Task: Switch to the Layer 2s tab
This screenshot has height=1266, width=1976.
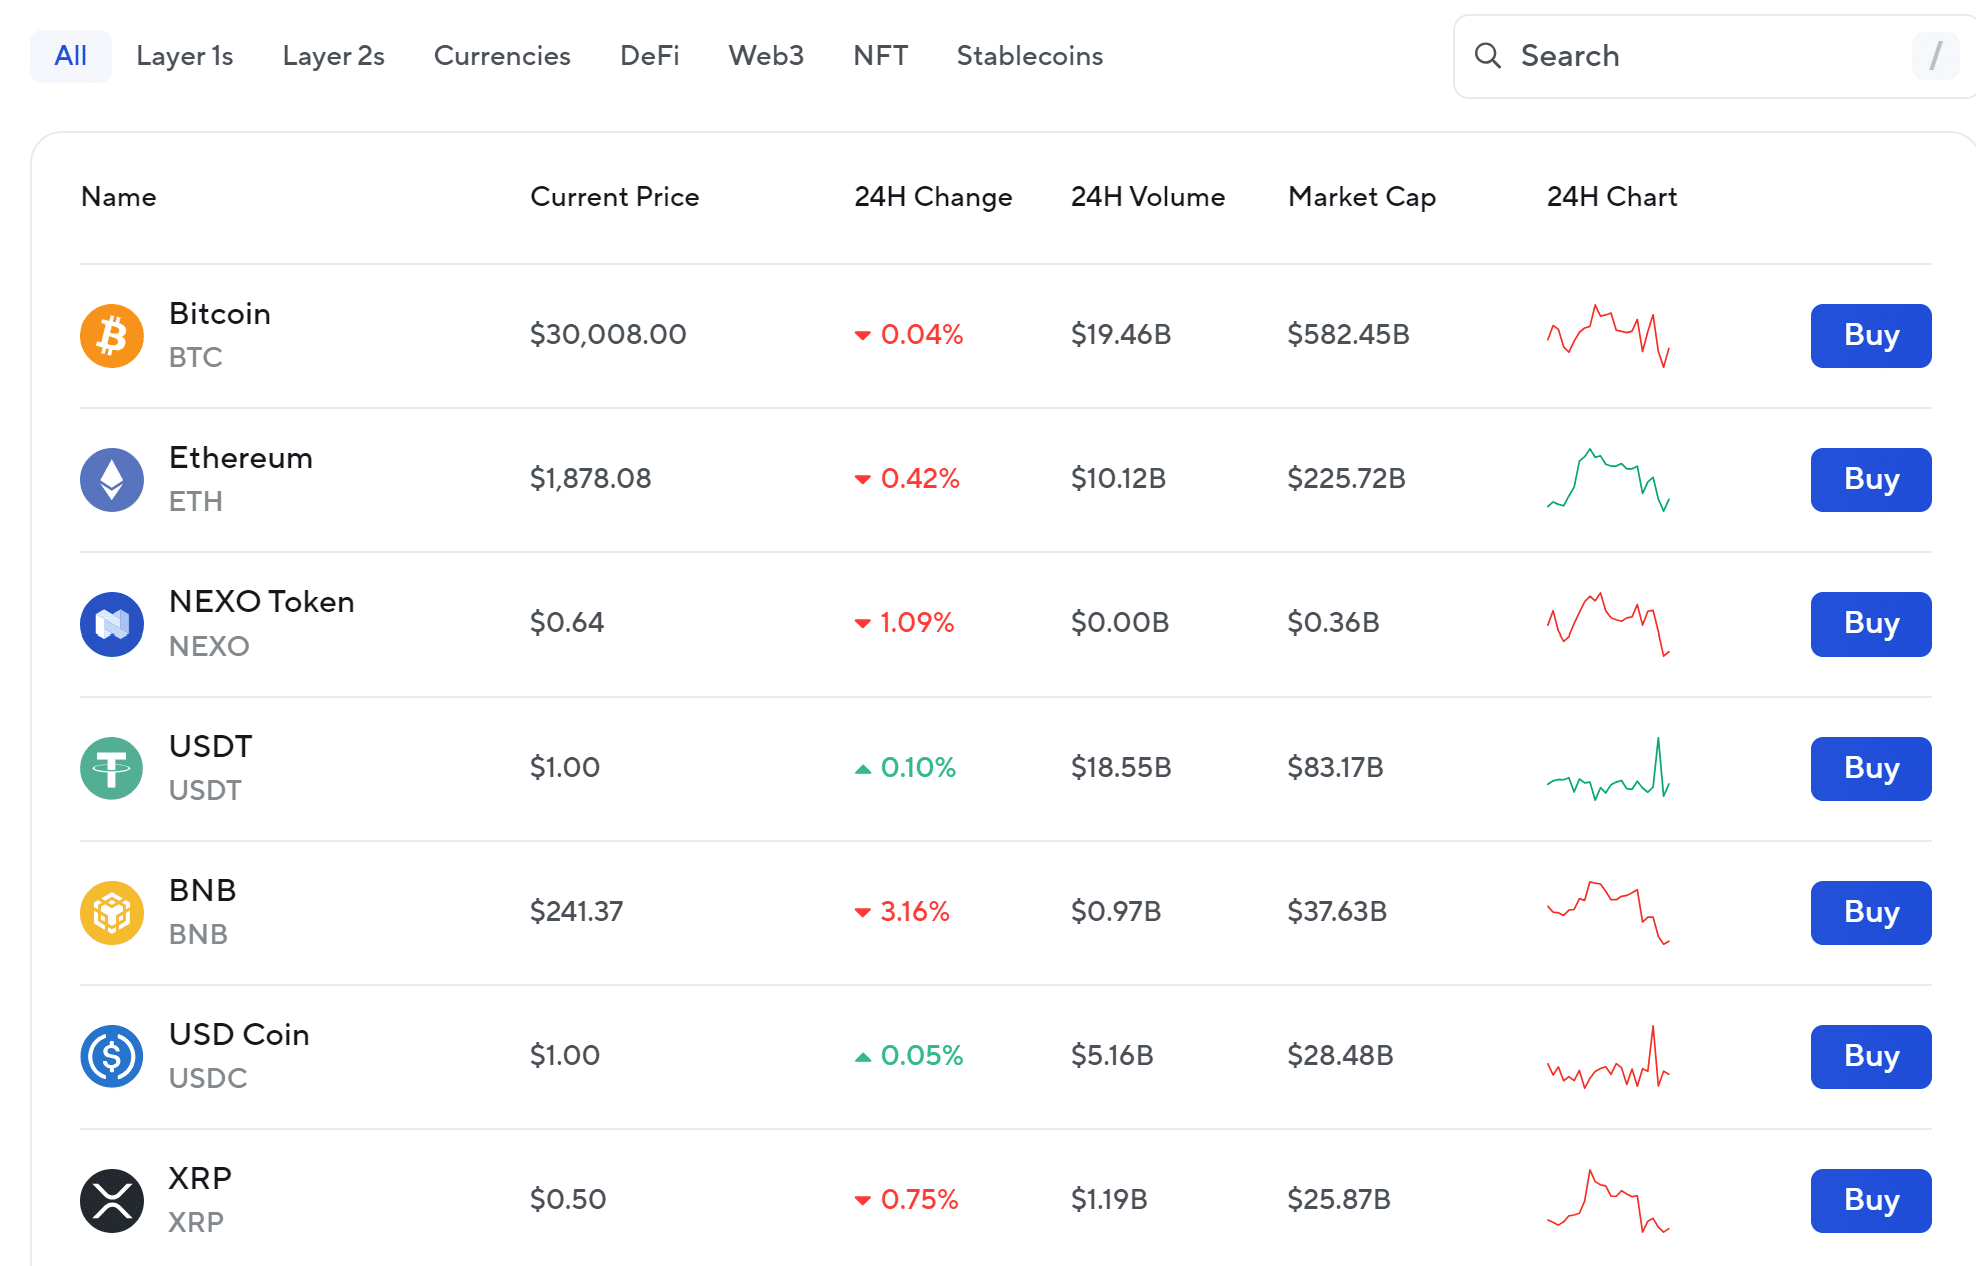Action: 333,56
